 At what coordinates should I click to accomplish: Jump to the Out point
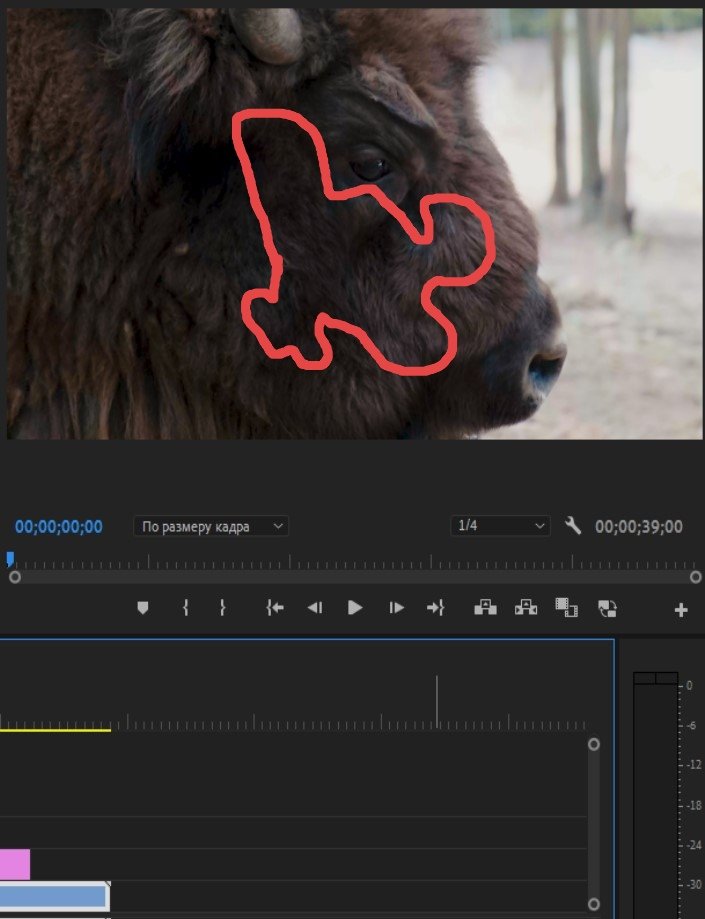[435, 607]
